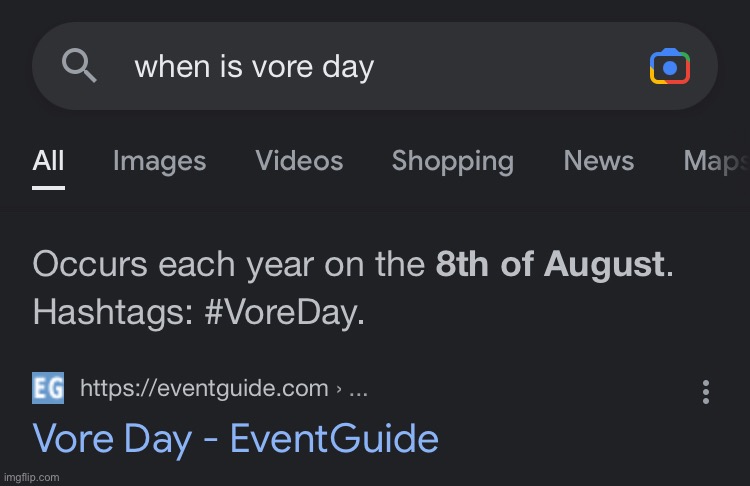750x486 pixels.
Task: Show News results tab
Action: click(598, 161)
